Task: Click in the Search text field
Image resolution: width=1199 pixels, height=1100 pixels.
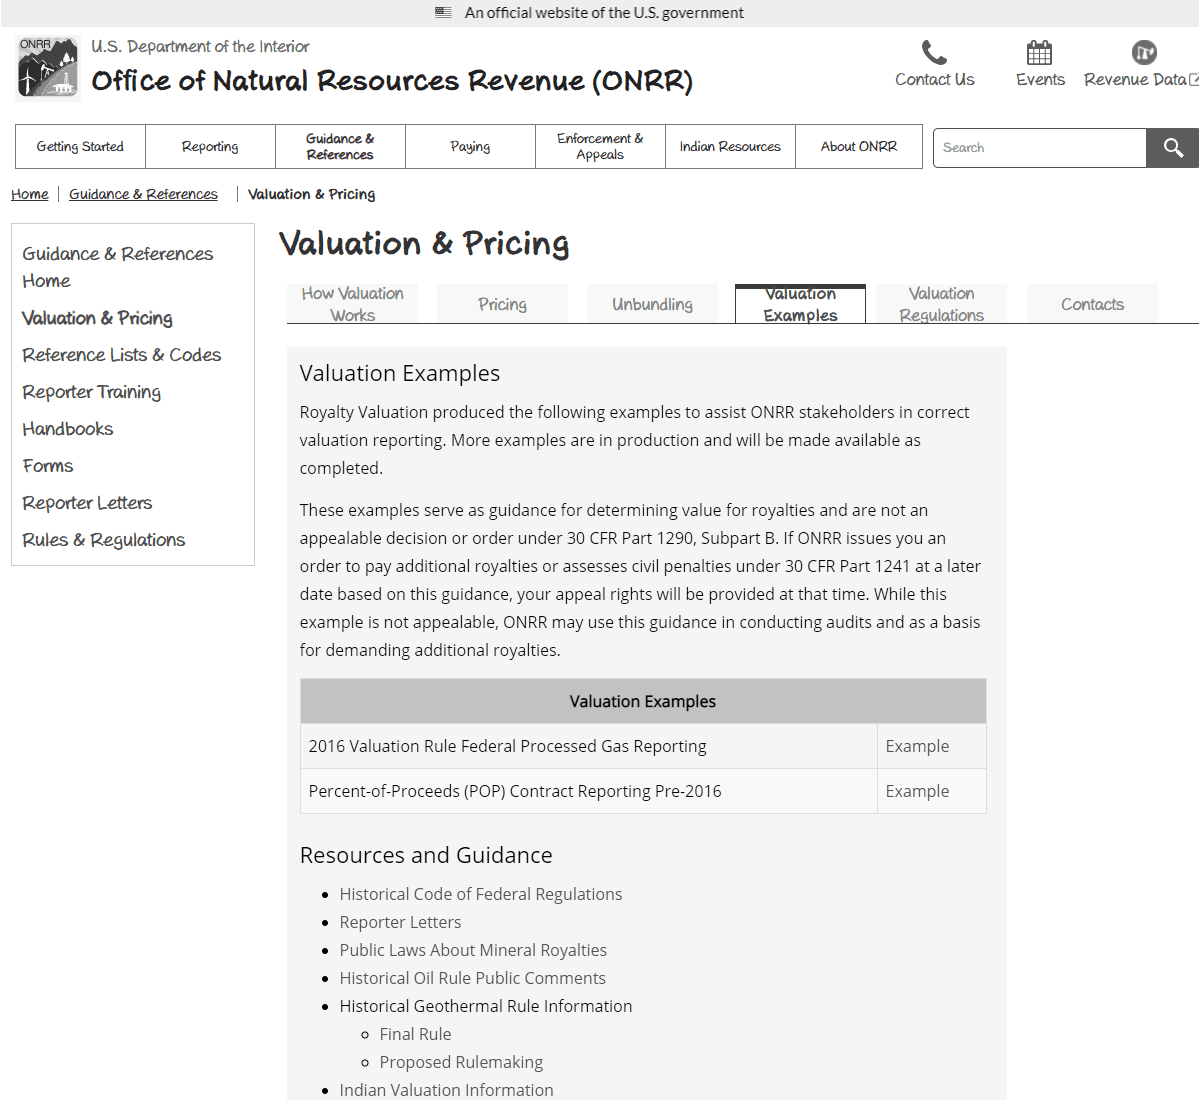Action: click(x=1039, y=148)
